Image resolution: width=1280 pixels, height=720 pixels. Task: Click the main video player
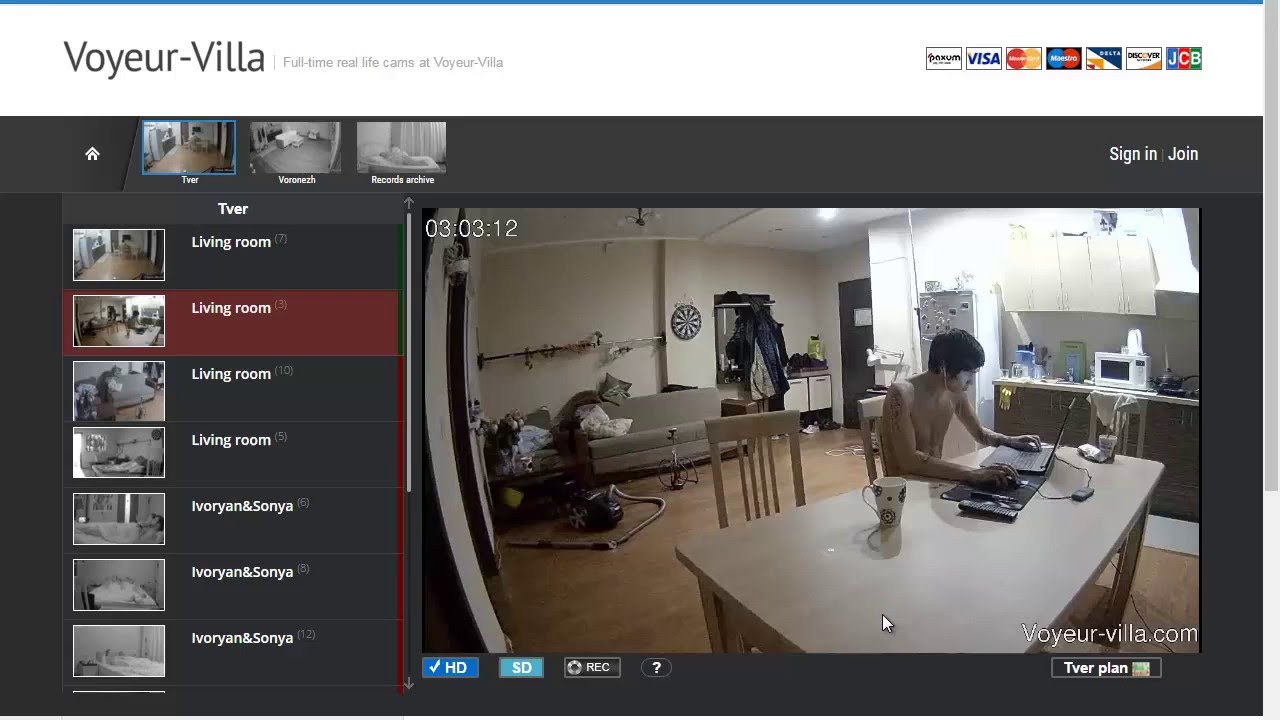pyautogui.click(x=810, y=430)
